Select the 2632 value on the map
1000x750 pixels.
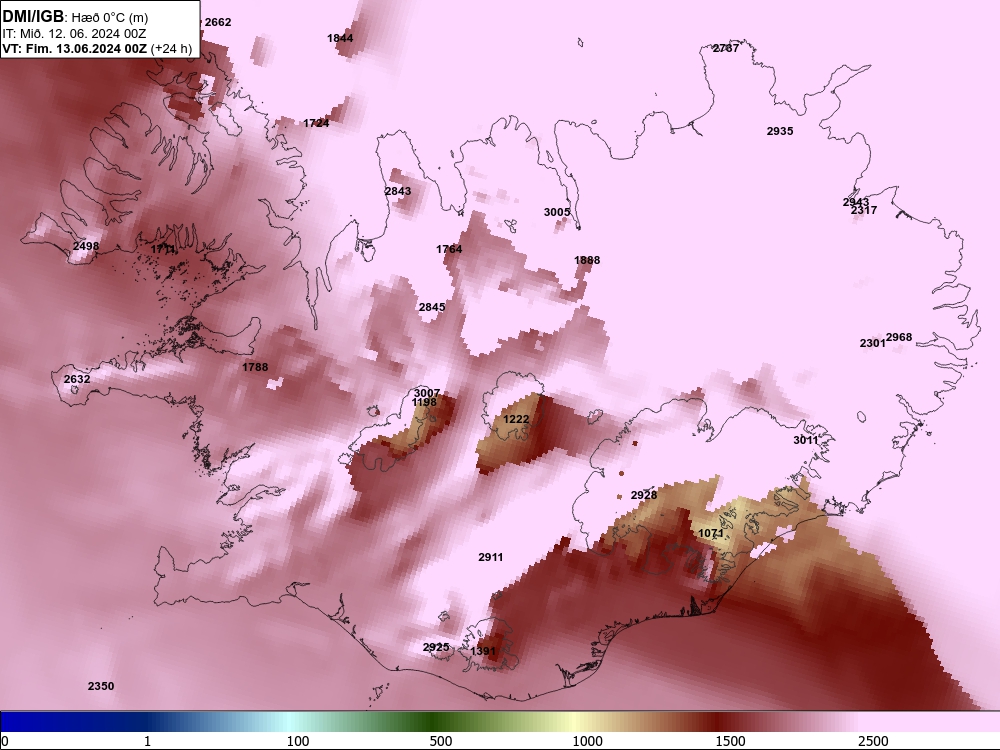(x=77, y=379)
